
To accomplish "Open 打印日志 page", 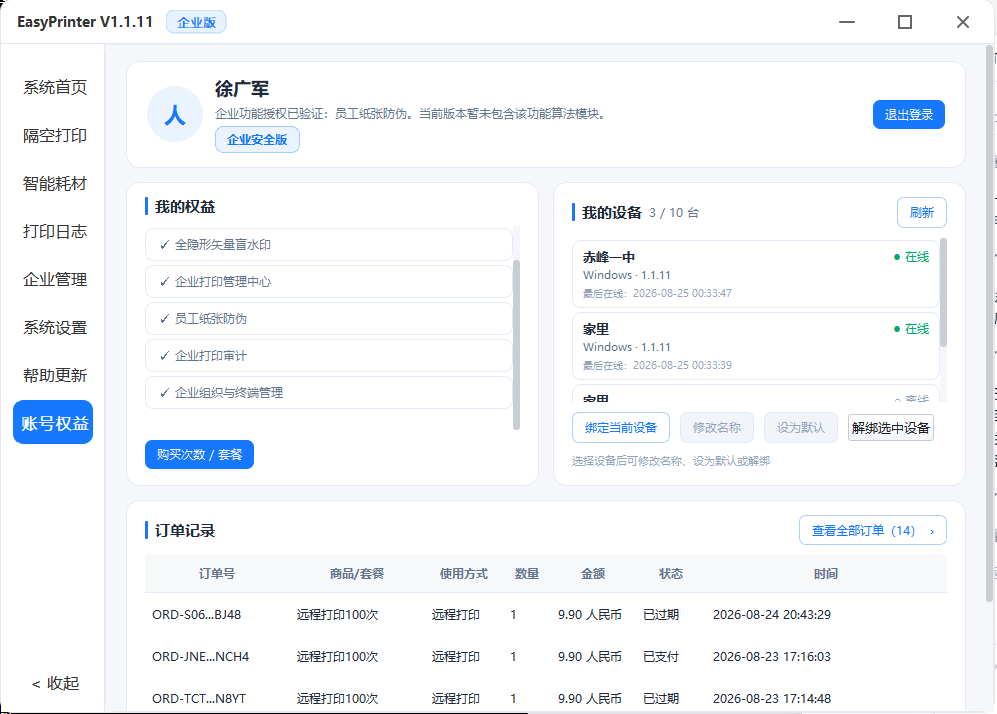I will pyautogui.click(x=55, y=231).
